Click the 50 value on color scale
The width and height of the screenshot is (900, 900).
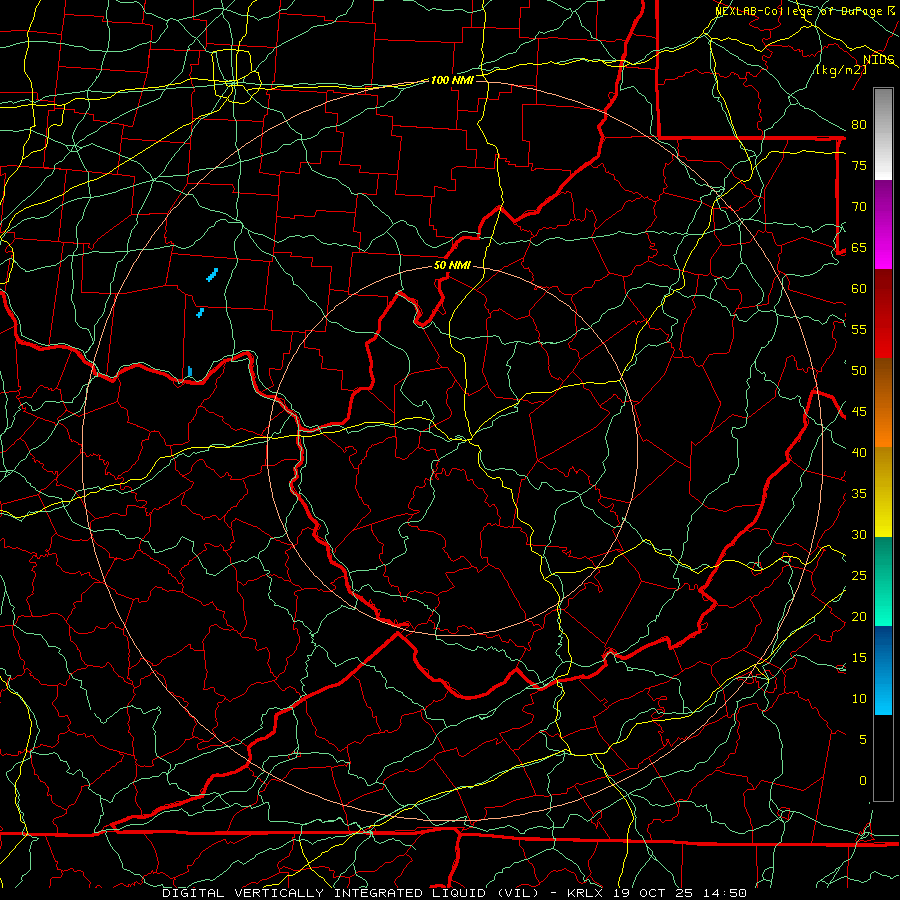point(859,370)
